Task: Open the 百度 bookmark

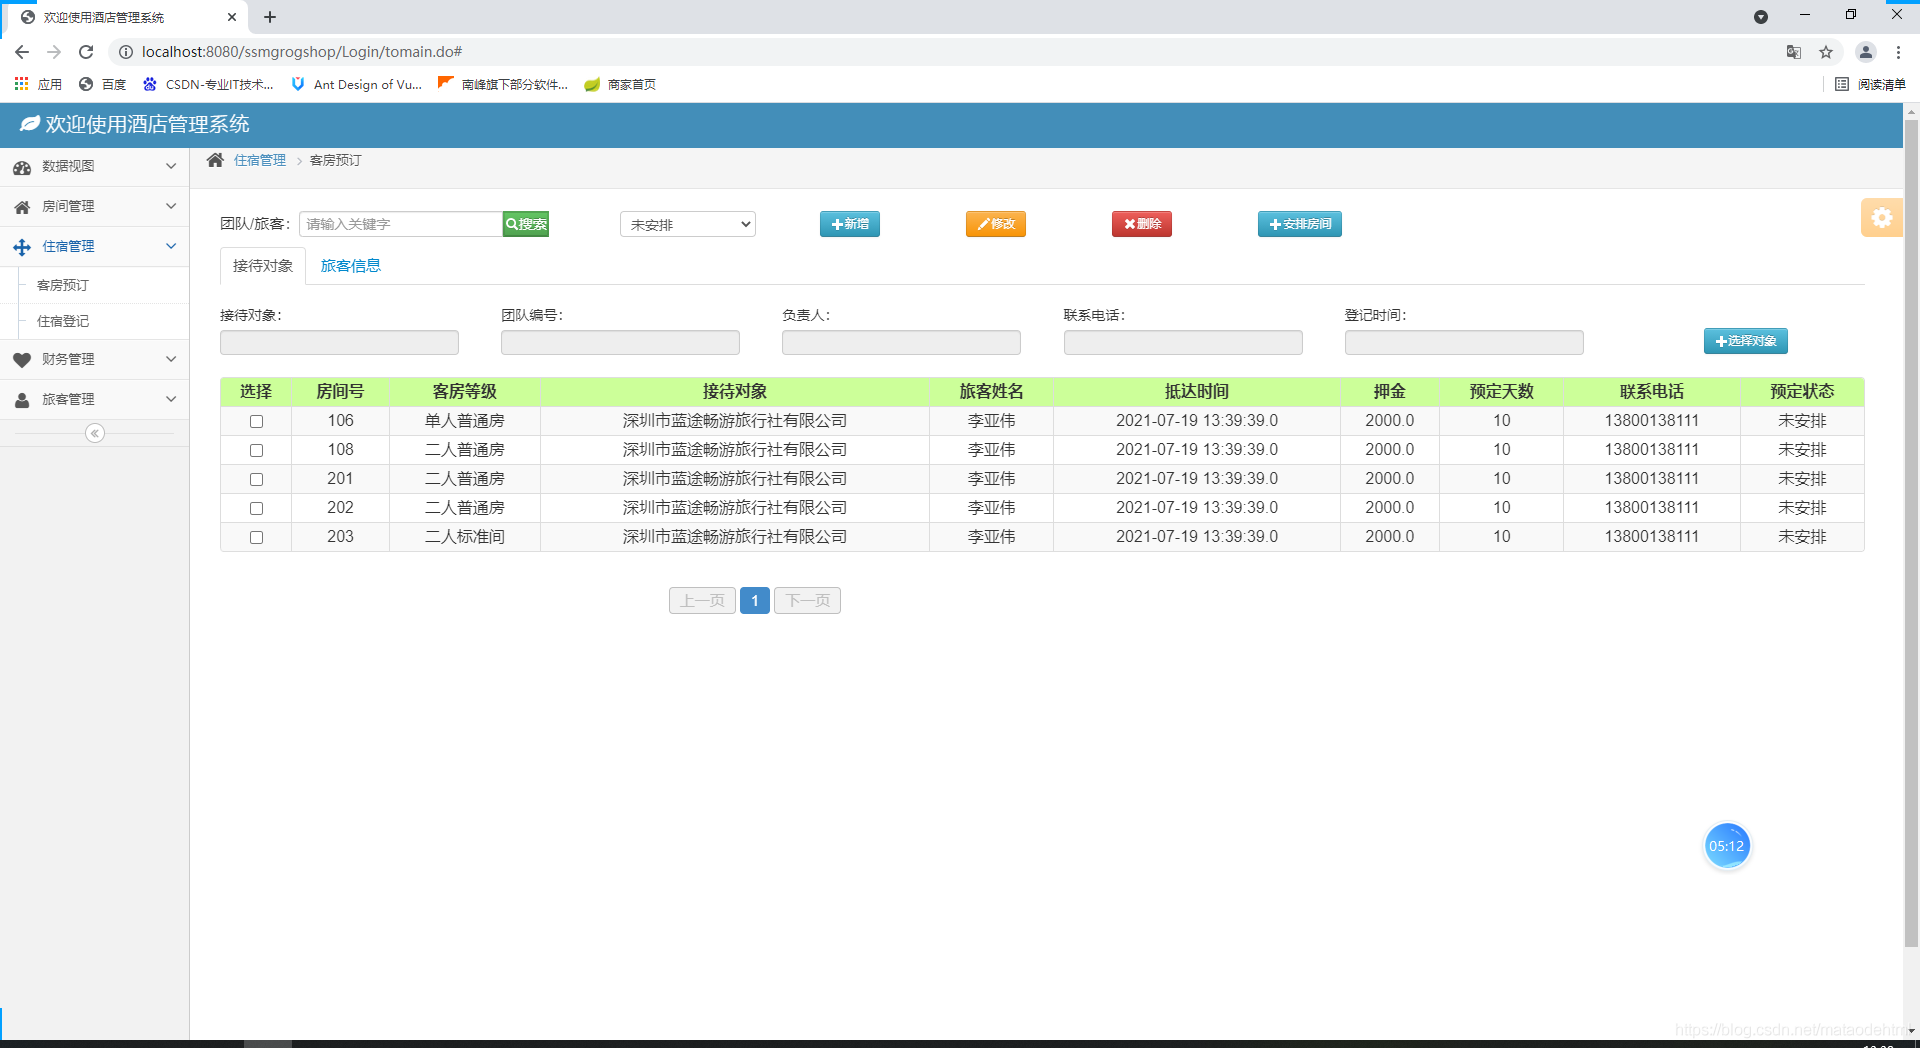Action: (103, 84)
